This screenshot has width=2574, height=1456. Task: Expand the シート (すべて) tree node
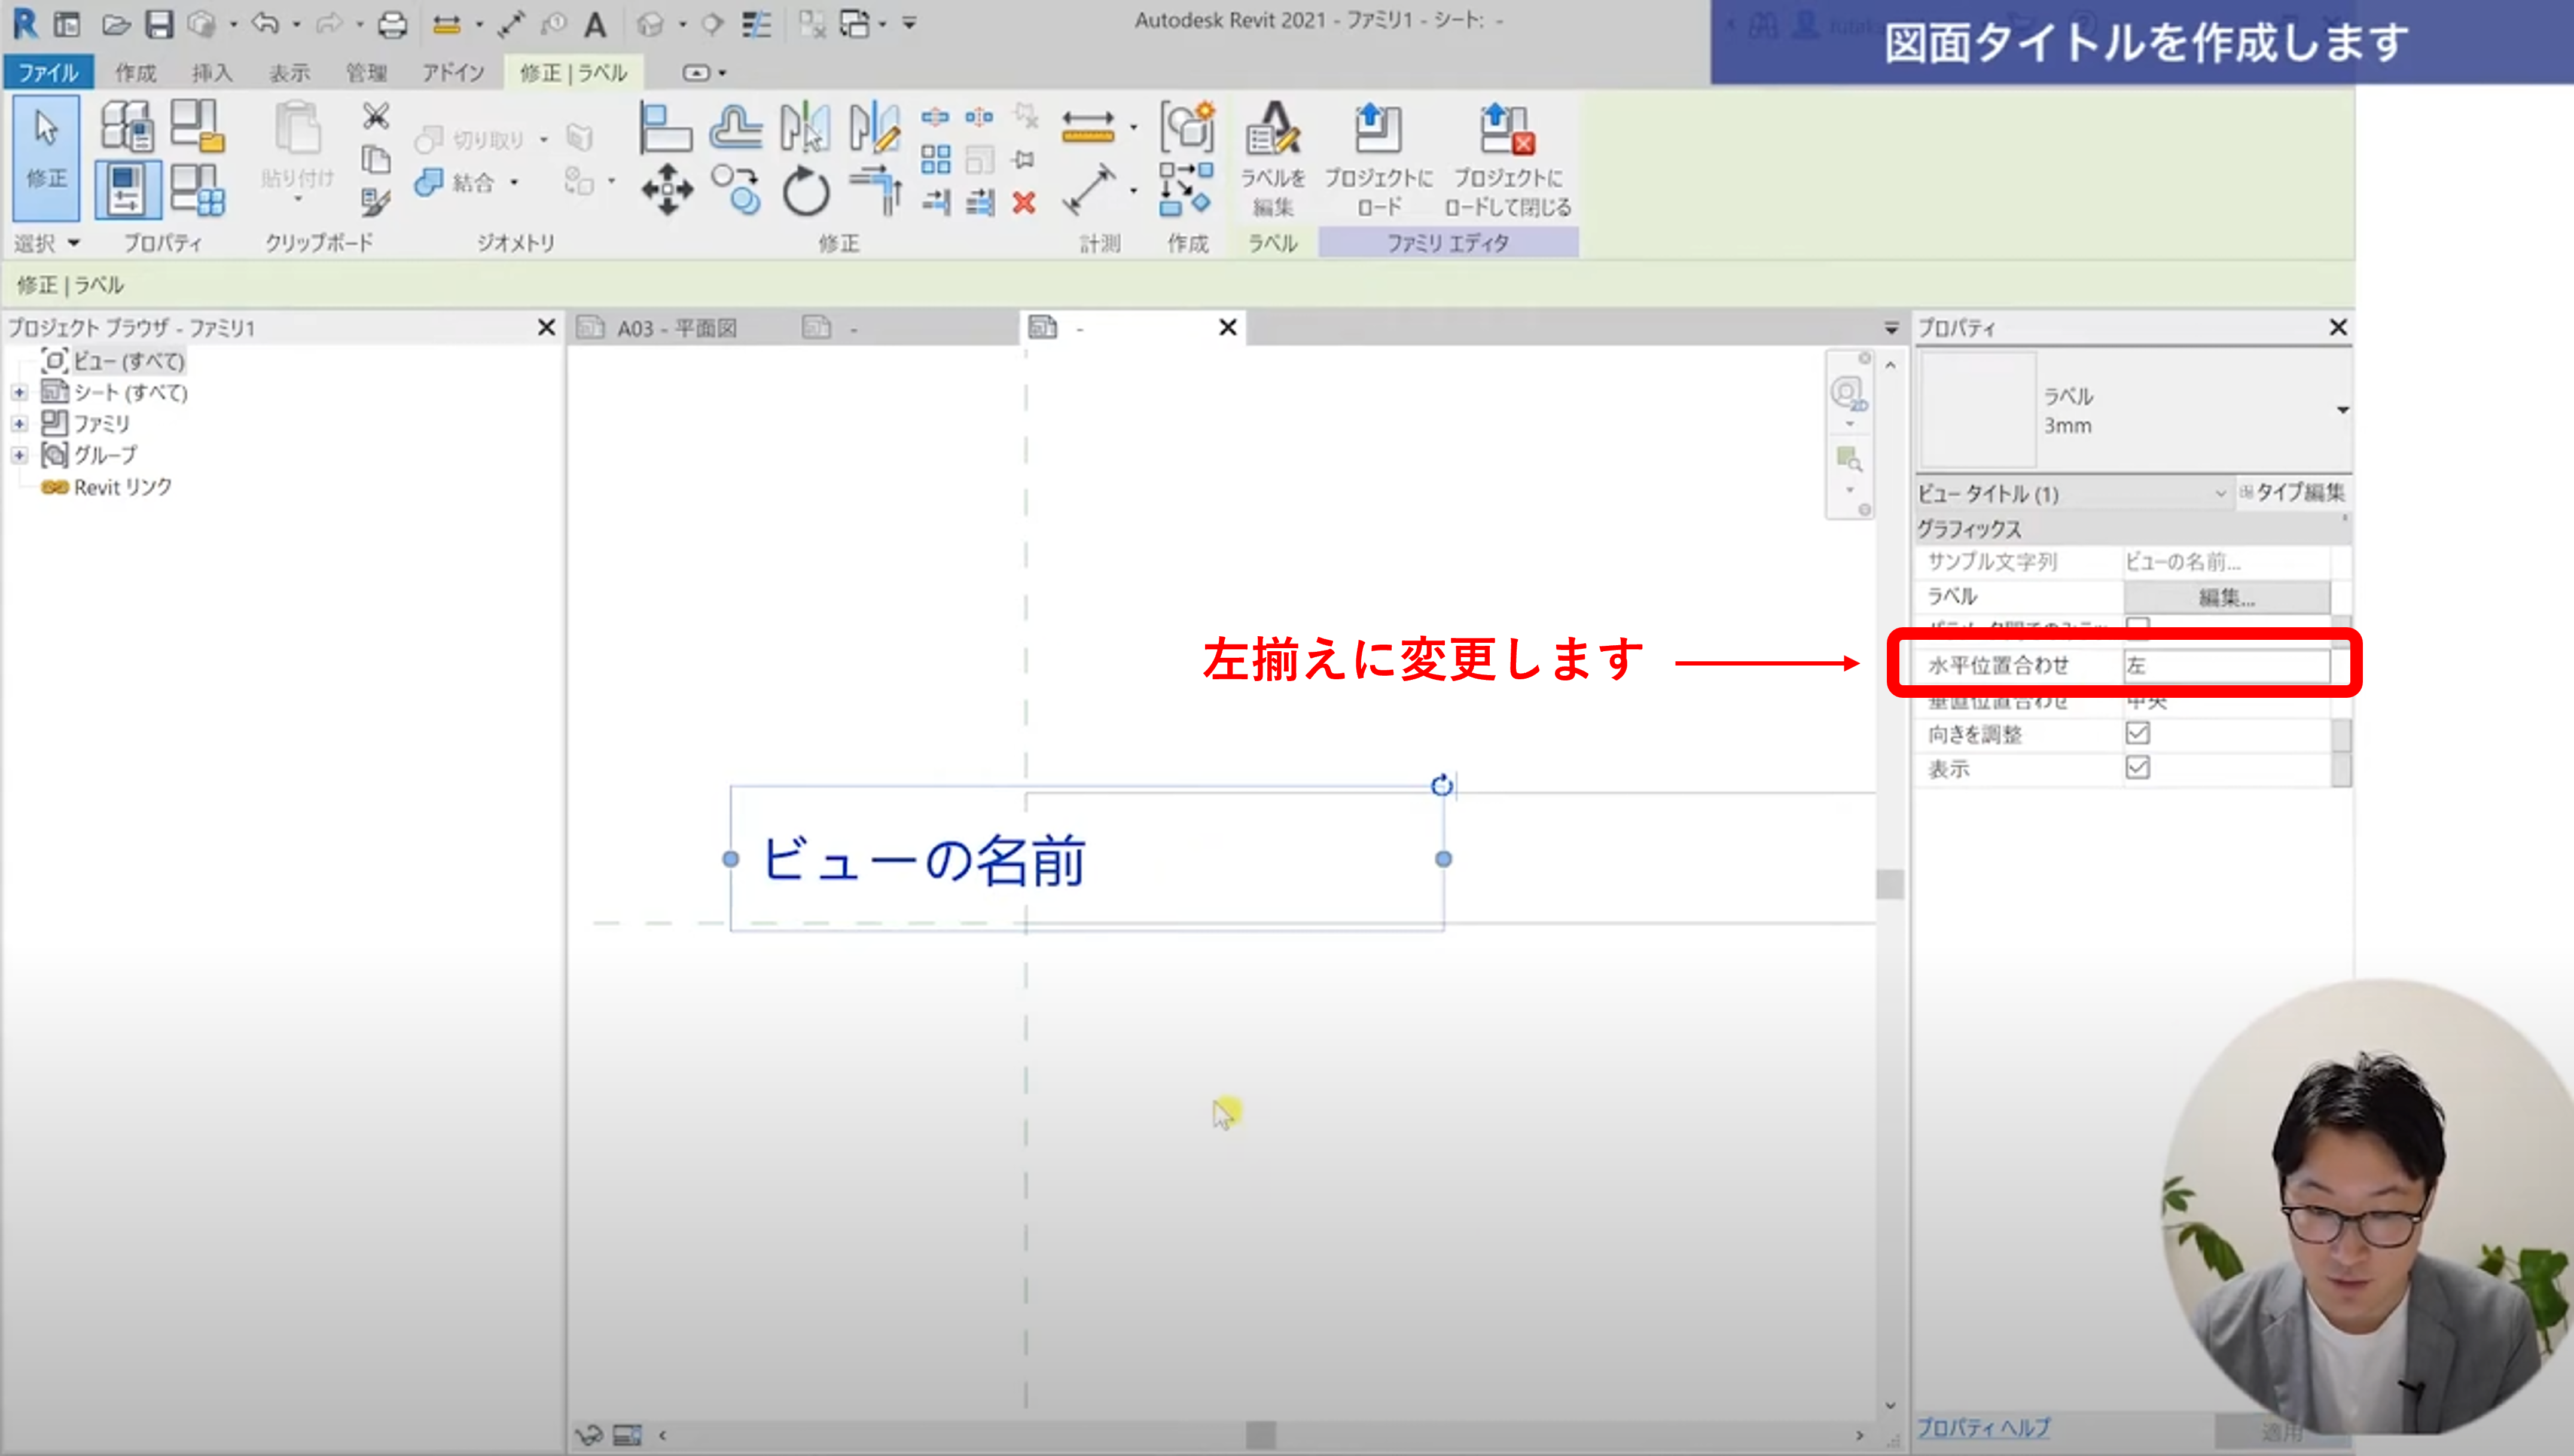coord(19,392)
